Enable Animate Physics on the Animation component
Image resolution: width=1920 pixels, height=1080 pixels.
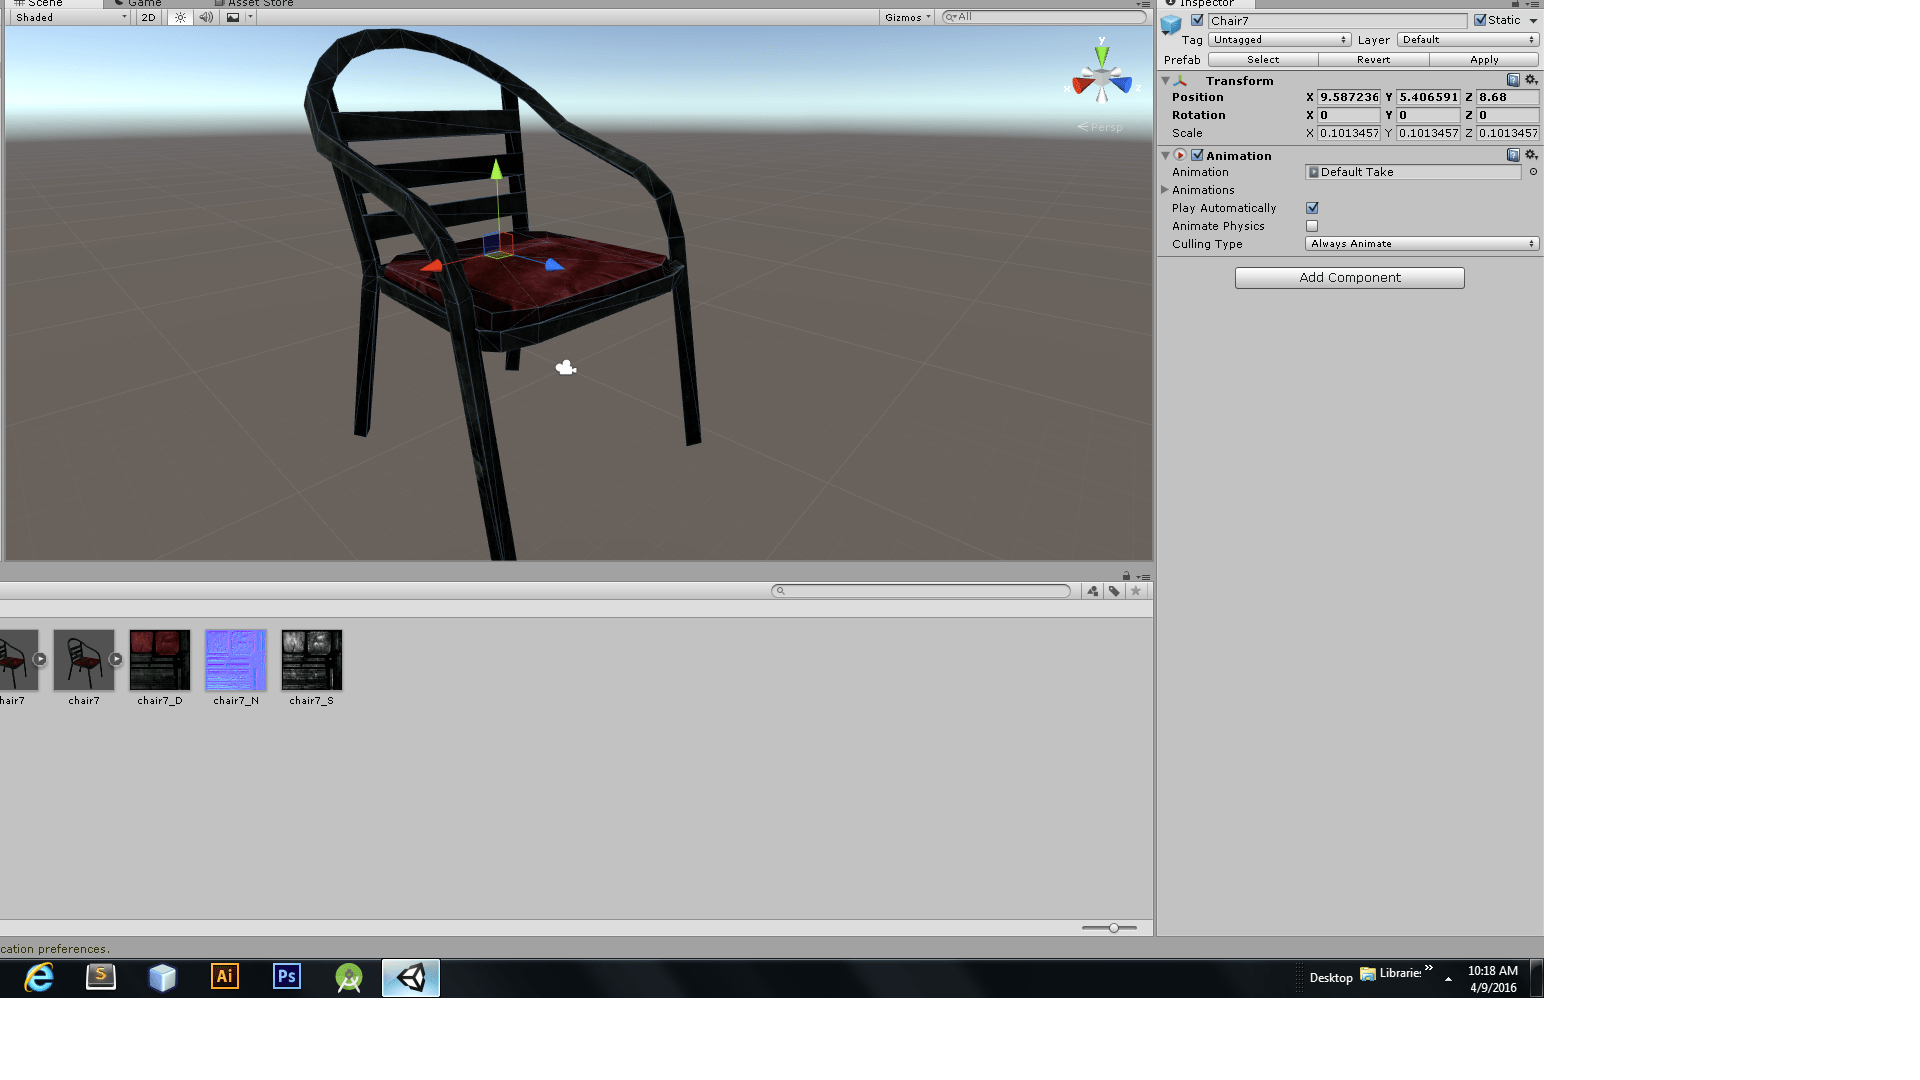pos(1312,226)
